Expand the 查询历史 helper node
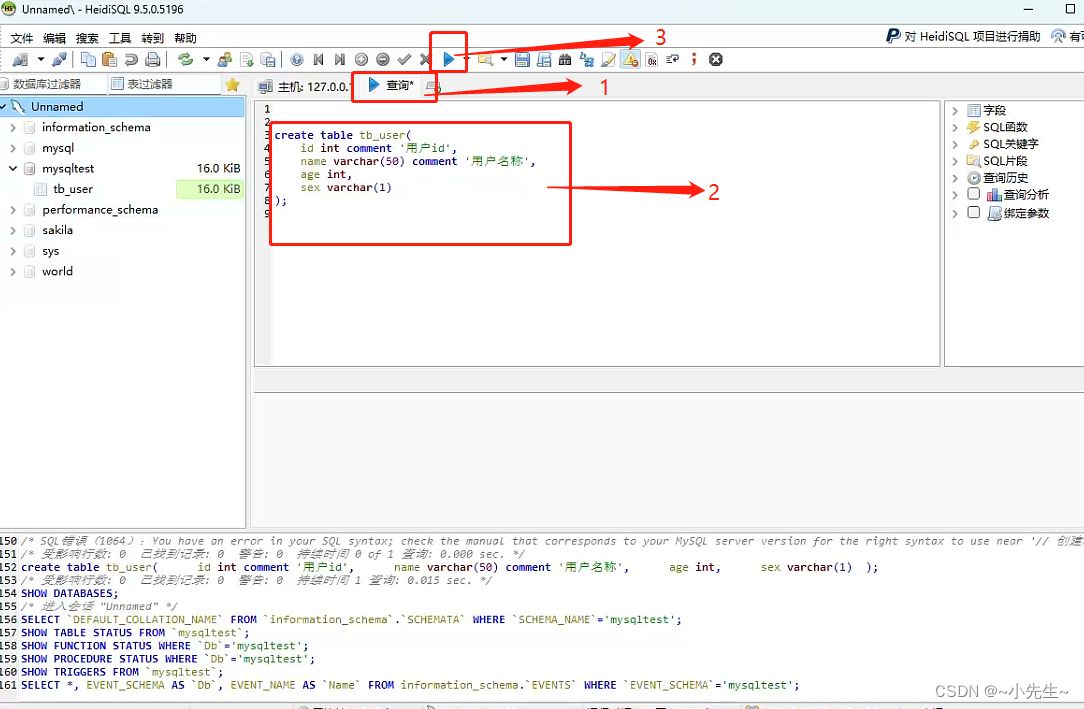Viewport: 1084px width, 709px height. pyautogui.click(x=955, y=178)
